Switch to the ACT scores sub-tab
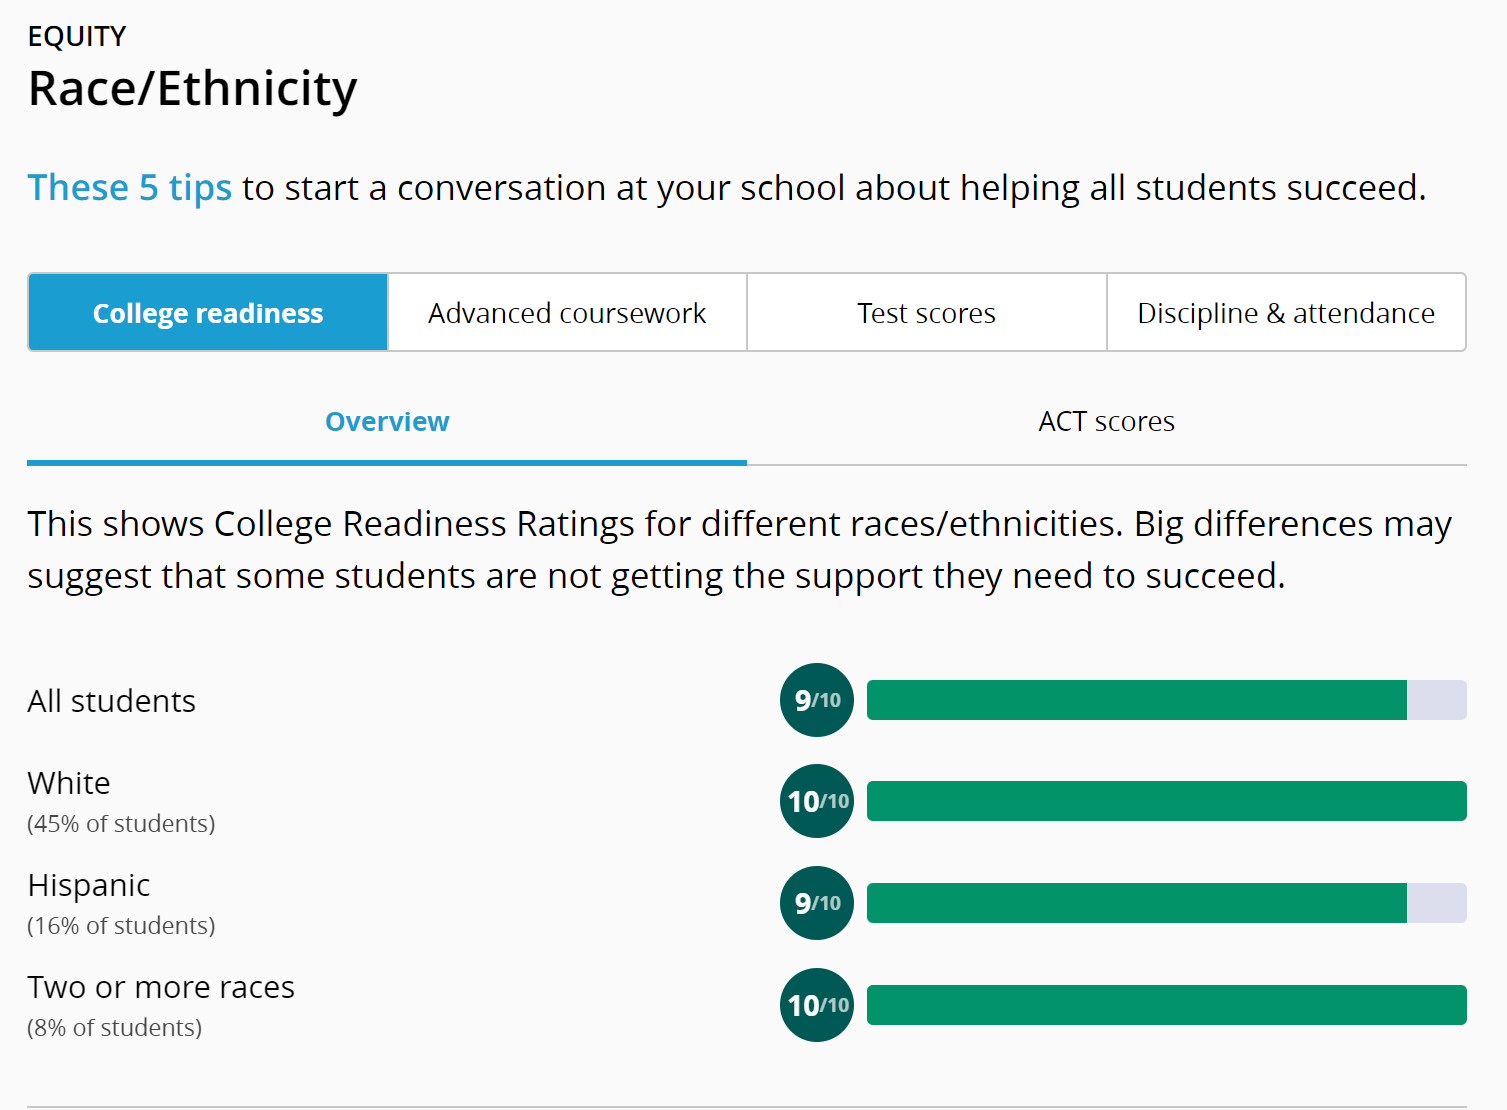The width and height of the screenshot is (1507, 1110). click(x=1106, y=422)
